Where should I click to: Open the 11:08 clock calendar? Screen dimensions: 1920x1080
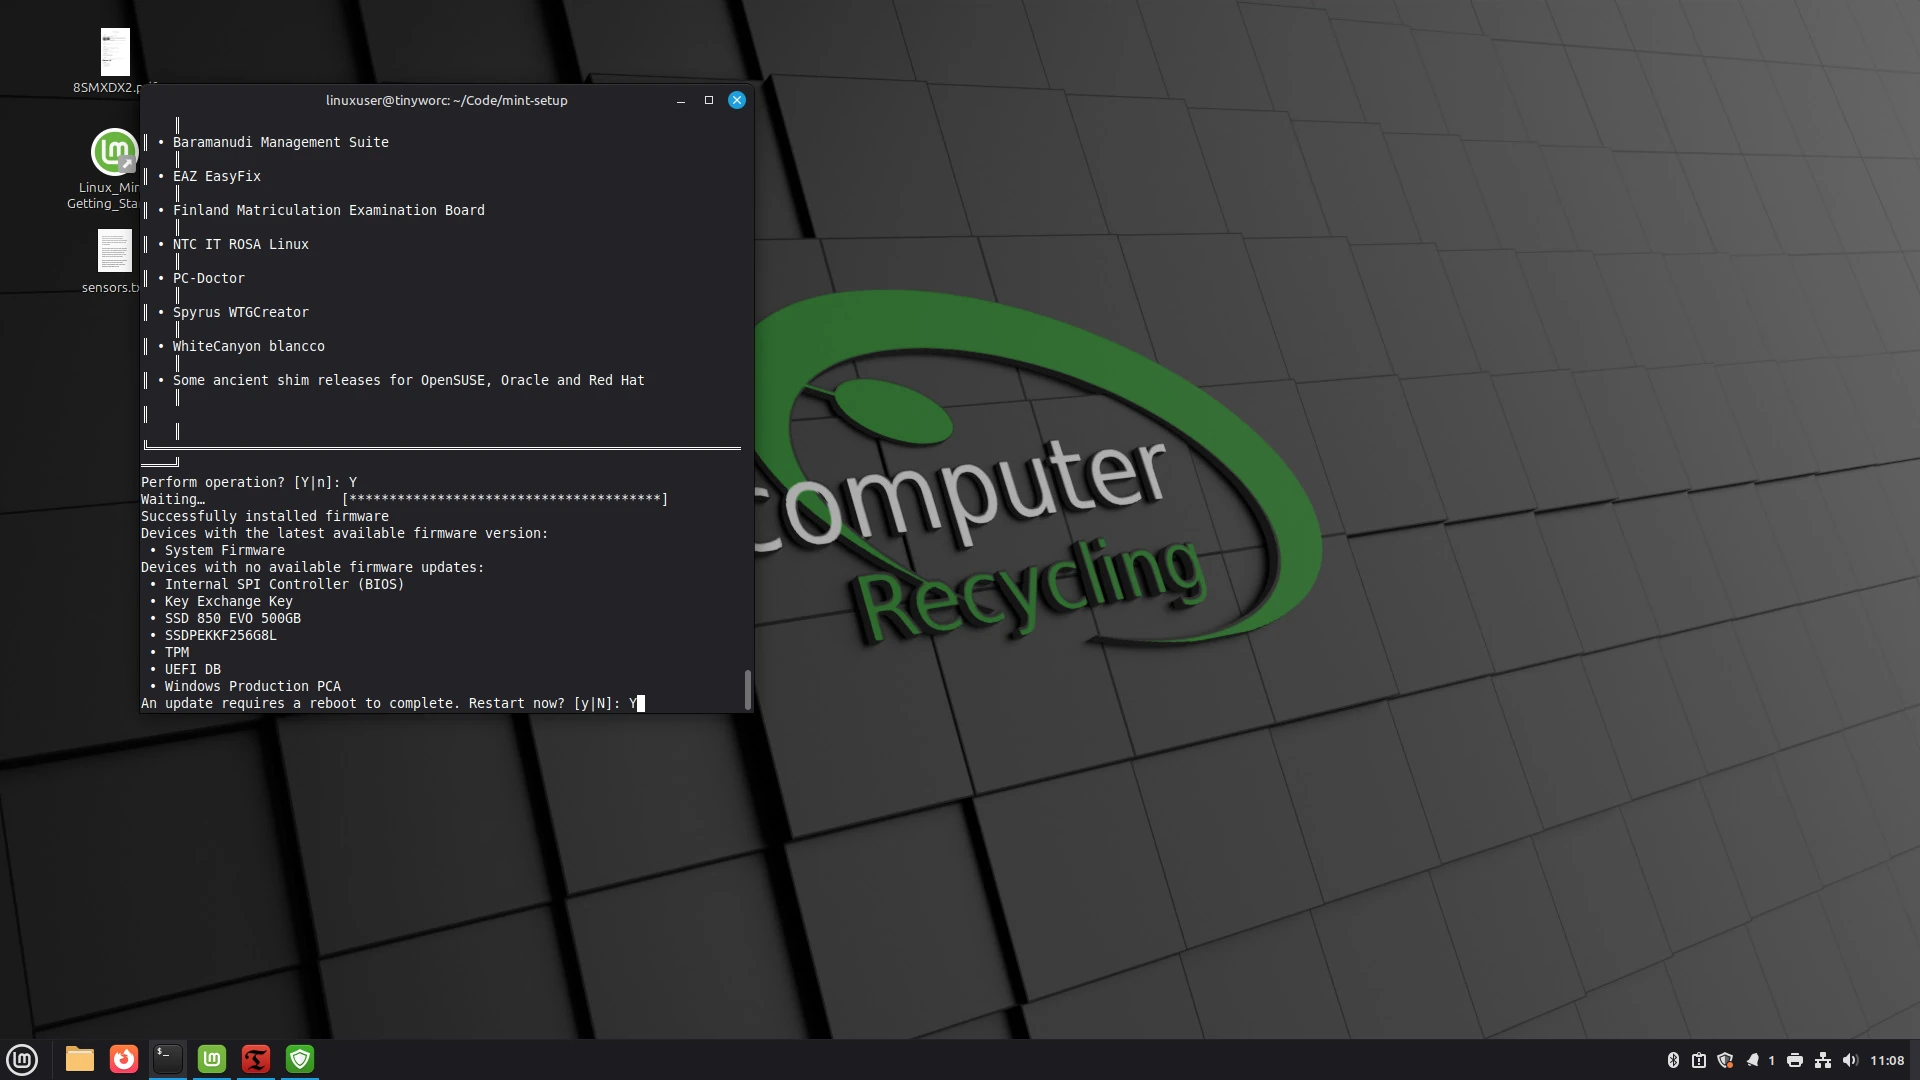[x=1887, y=1060]
